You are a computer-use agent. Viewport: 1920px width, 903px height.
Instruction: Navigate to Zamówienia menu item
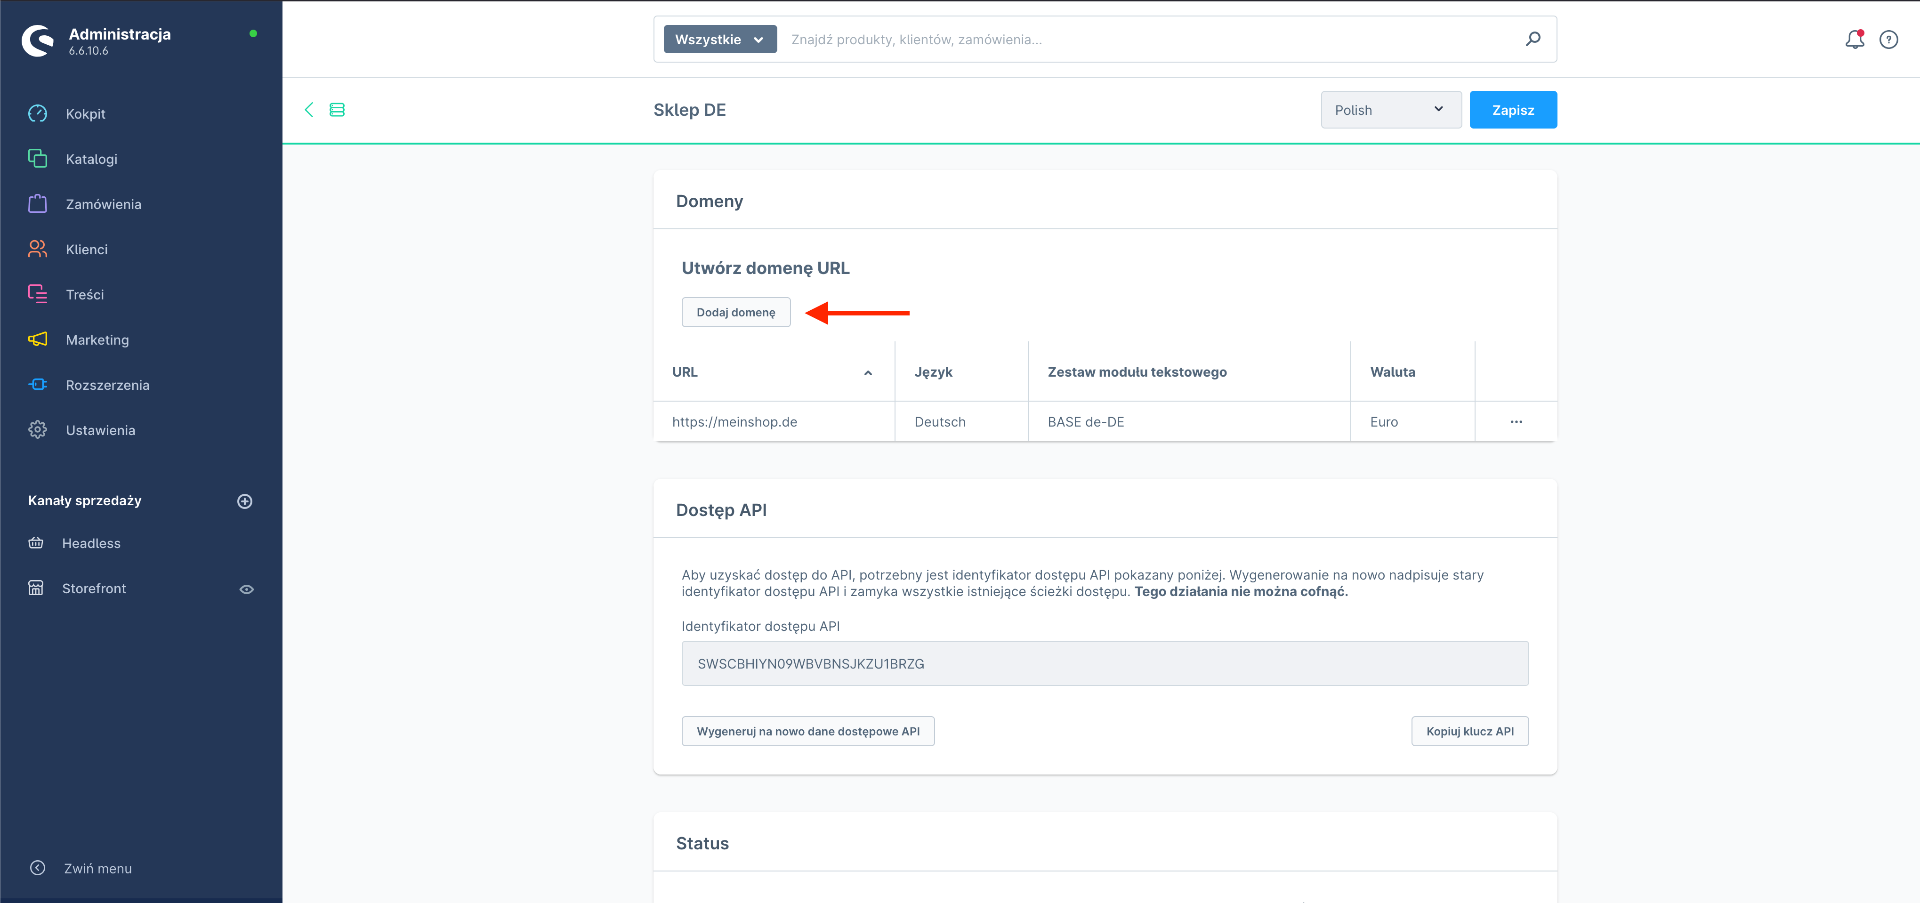tap(103, 204)
